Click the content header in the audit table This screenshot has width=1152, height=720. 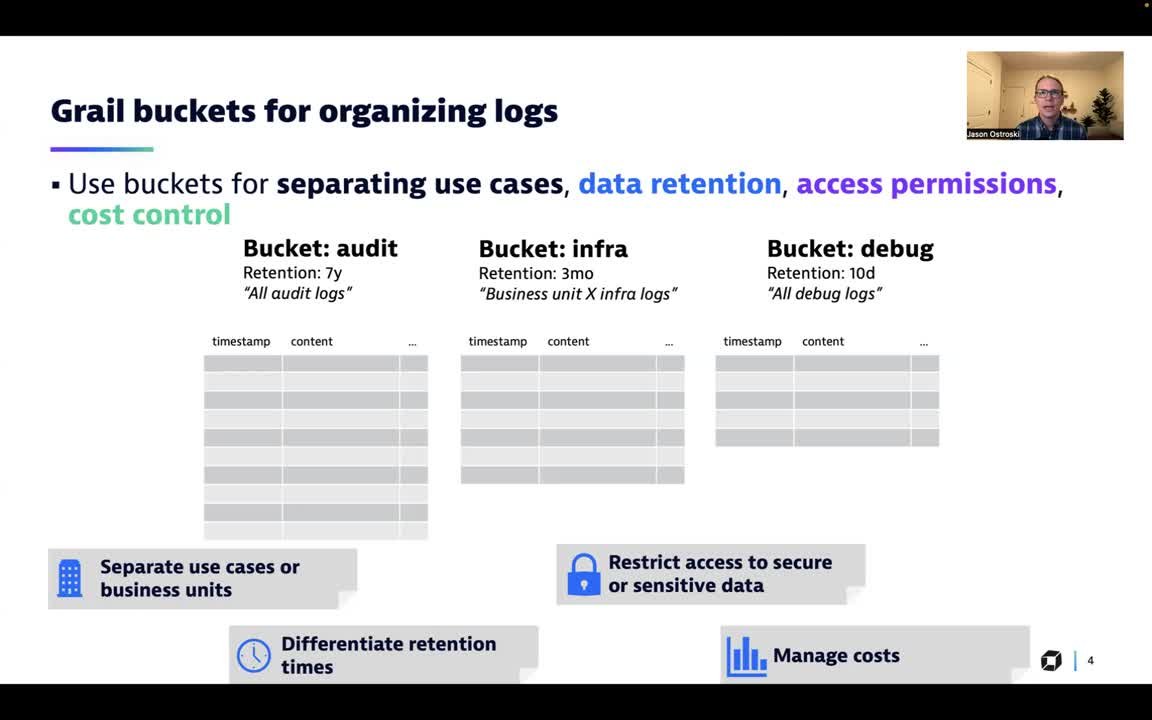pyautogui.click(x=312, y=342)
